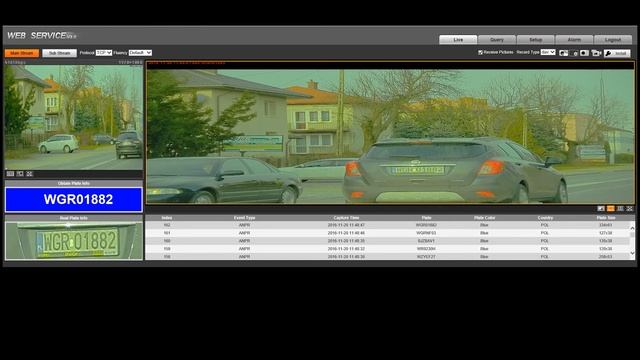Screen dimensions: 640x360
Task: Click the Event Type column header
Action: [244, 218]
